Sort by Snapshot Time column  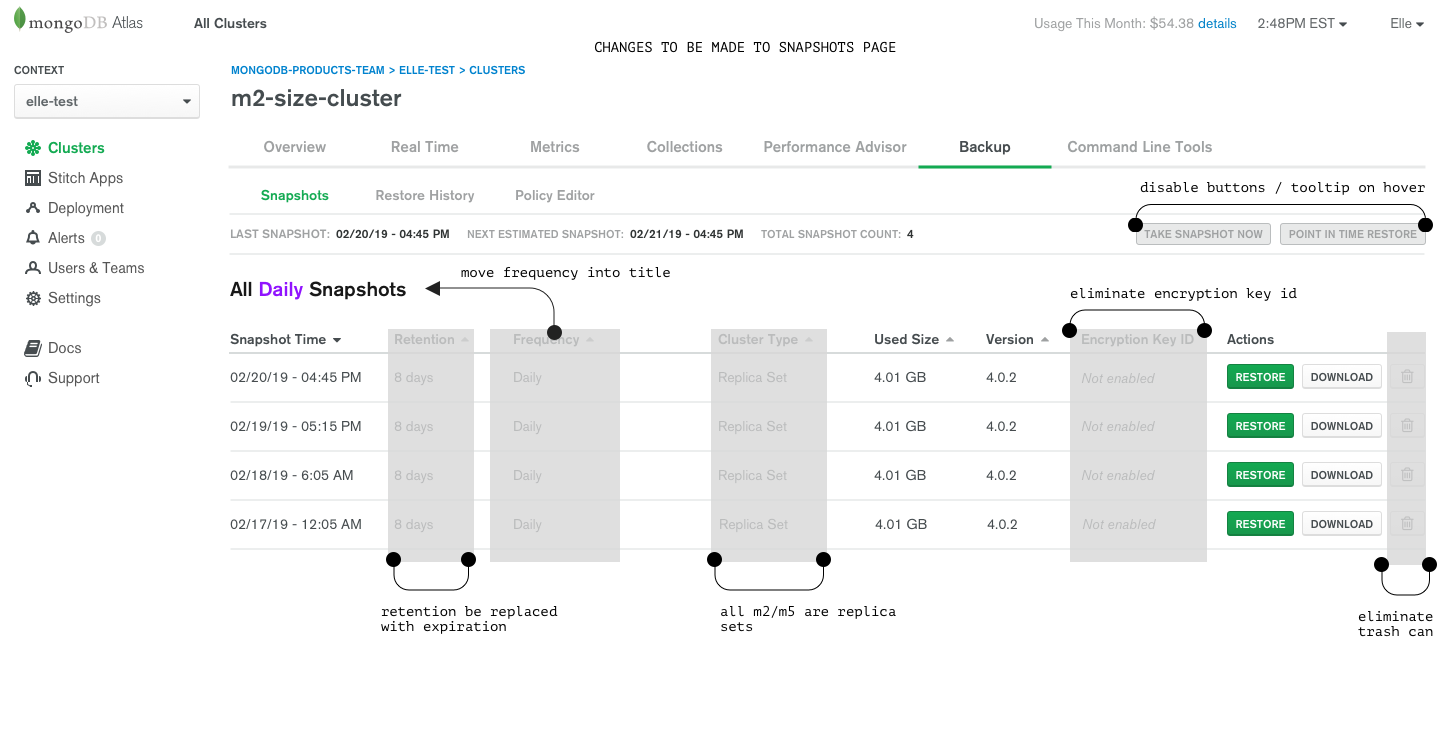click(x=286, y=340)
